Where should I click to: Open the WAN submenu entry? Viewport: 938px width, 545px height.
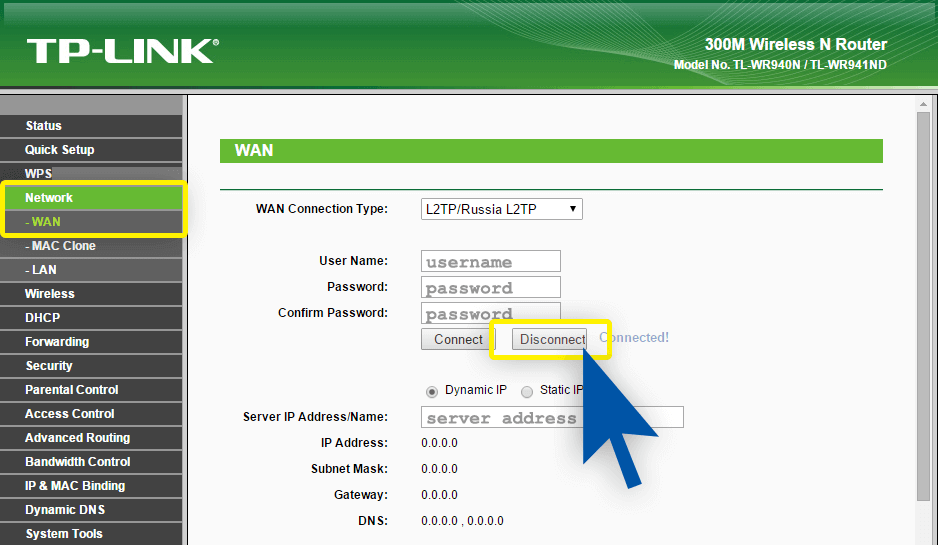coord(93,221)
